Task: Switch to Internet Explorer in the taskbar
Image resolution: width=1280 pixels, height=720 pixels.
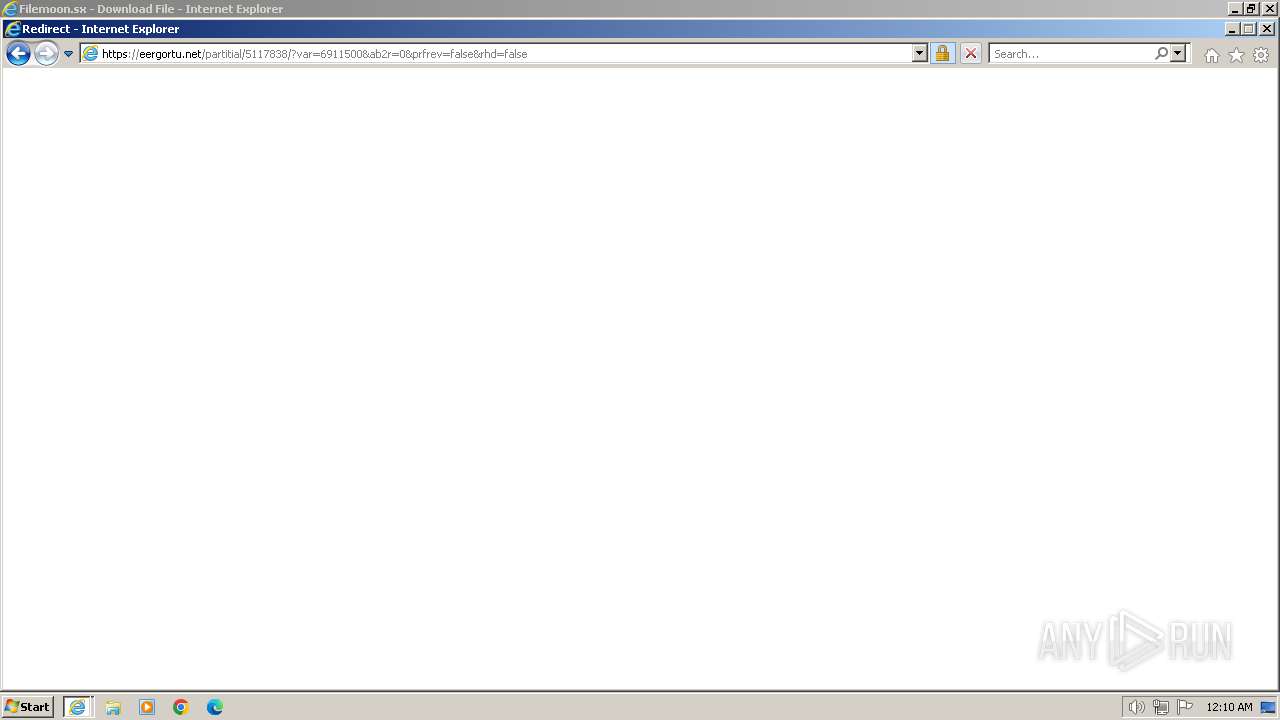Action: 78,707
